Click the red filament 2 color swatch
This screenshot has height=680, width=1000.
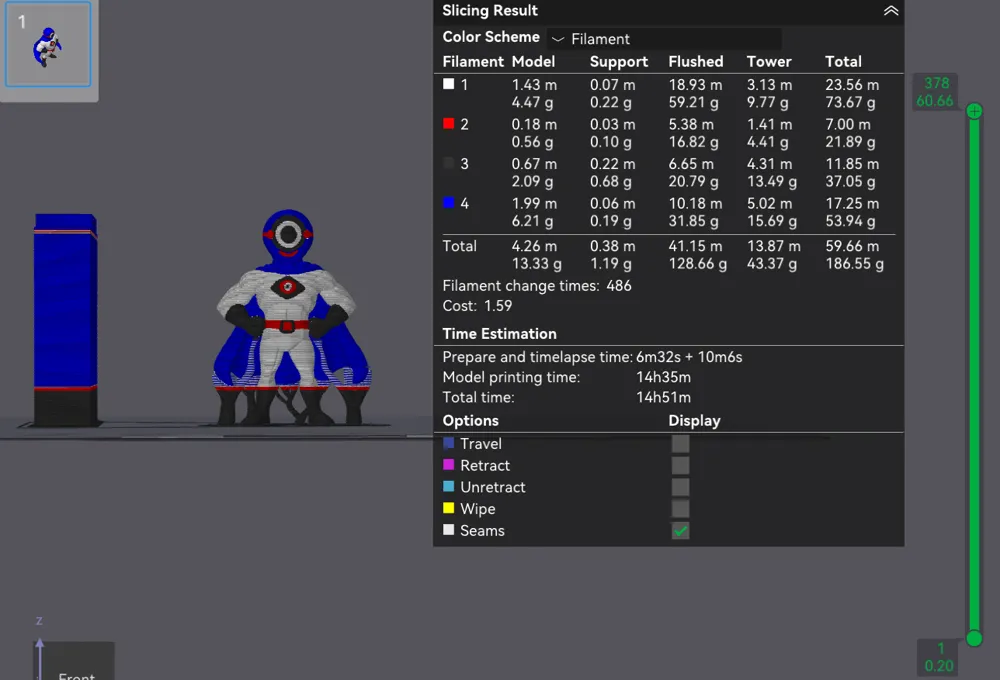[448, 123]
